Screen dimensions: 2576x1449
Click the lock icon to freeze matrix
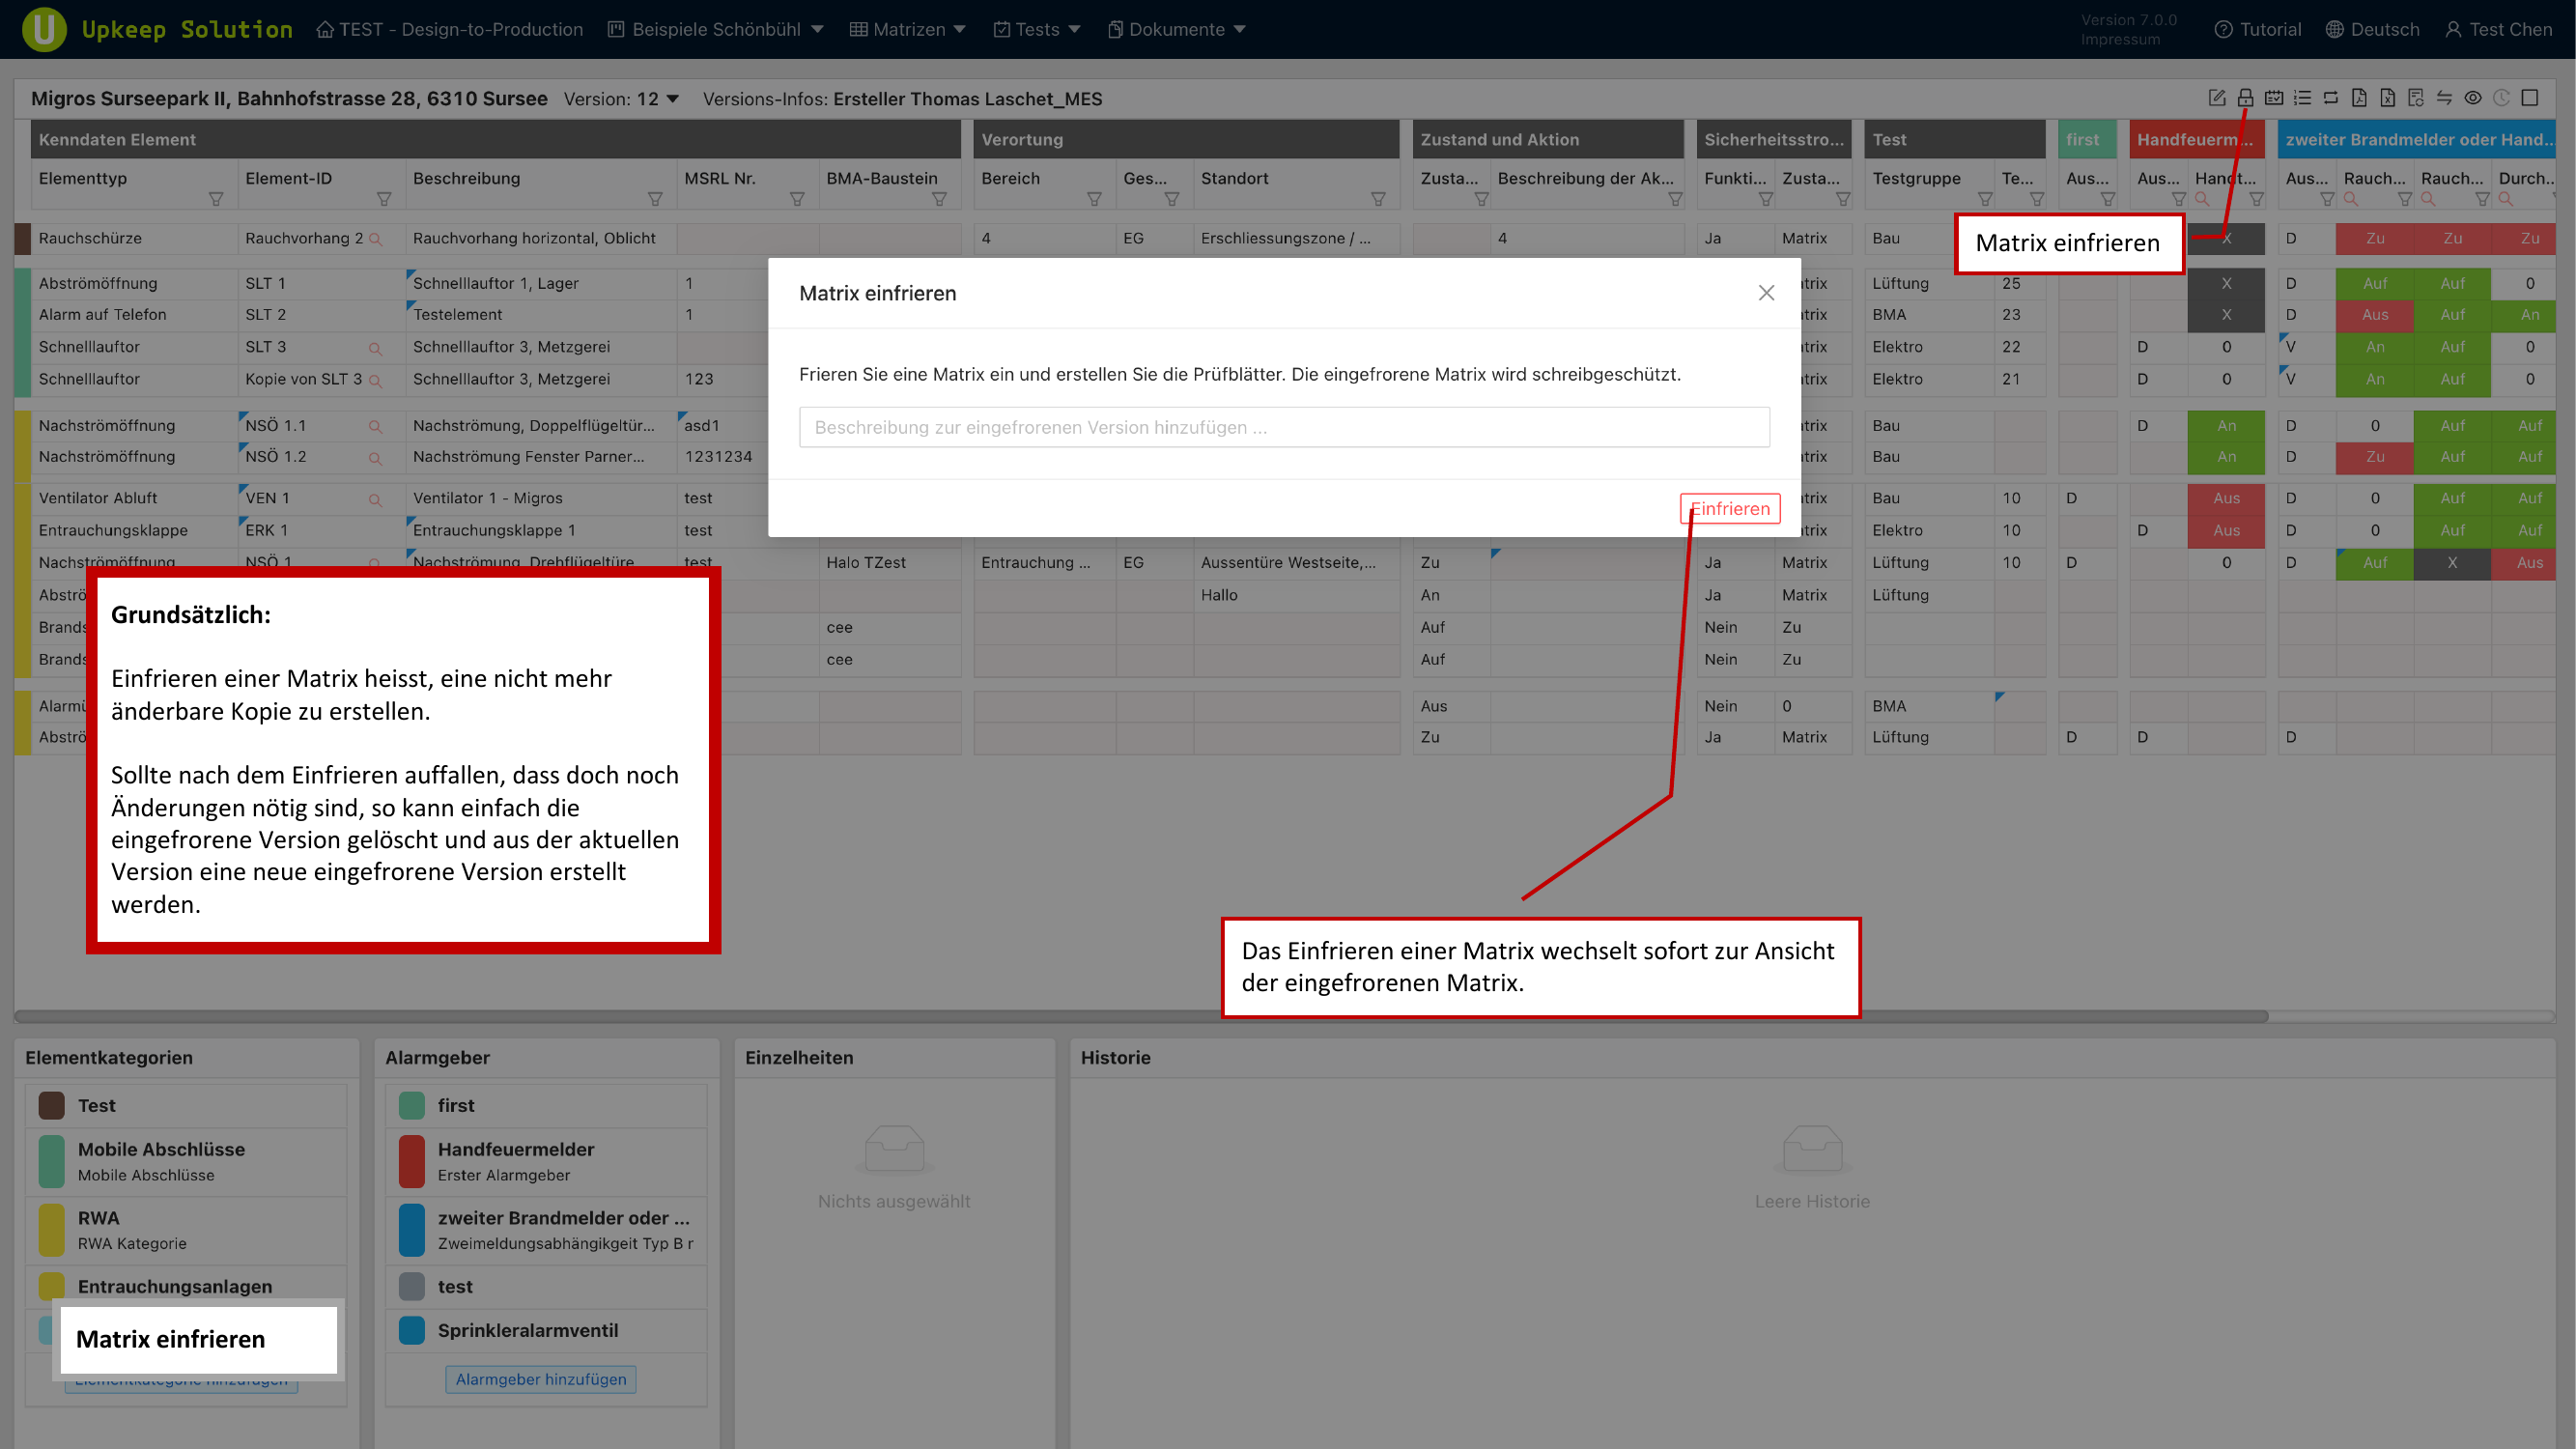(x=2245, y=98)
